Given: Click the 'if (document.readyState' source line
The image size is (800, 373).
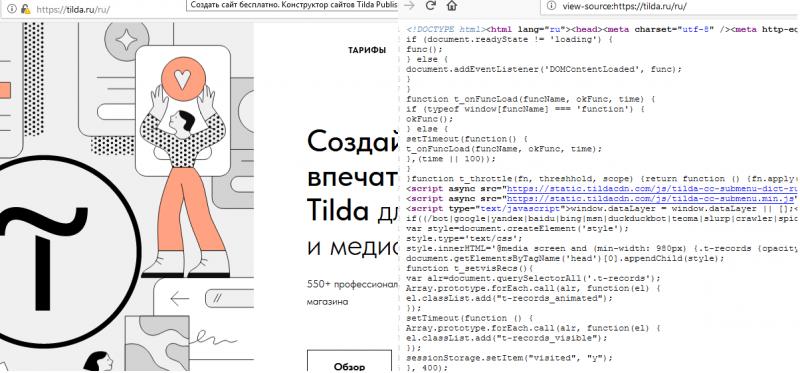Looking at the screenshot, I should pos(509,39).
